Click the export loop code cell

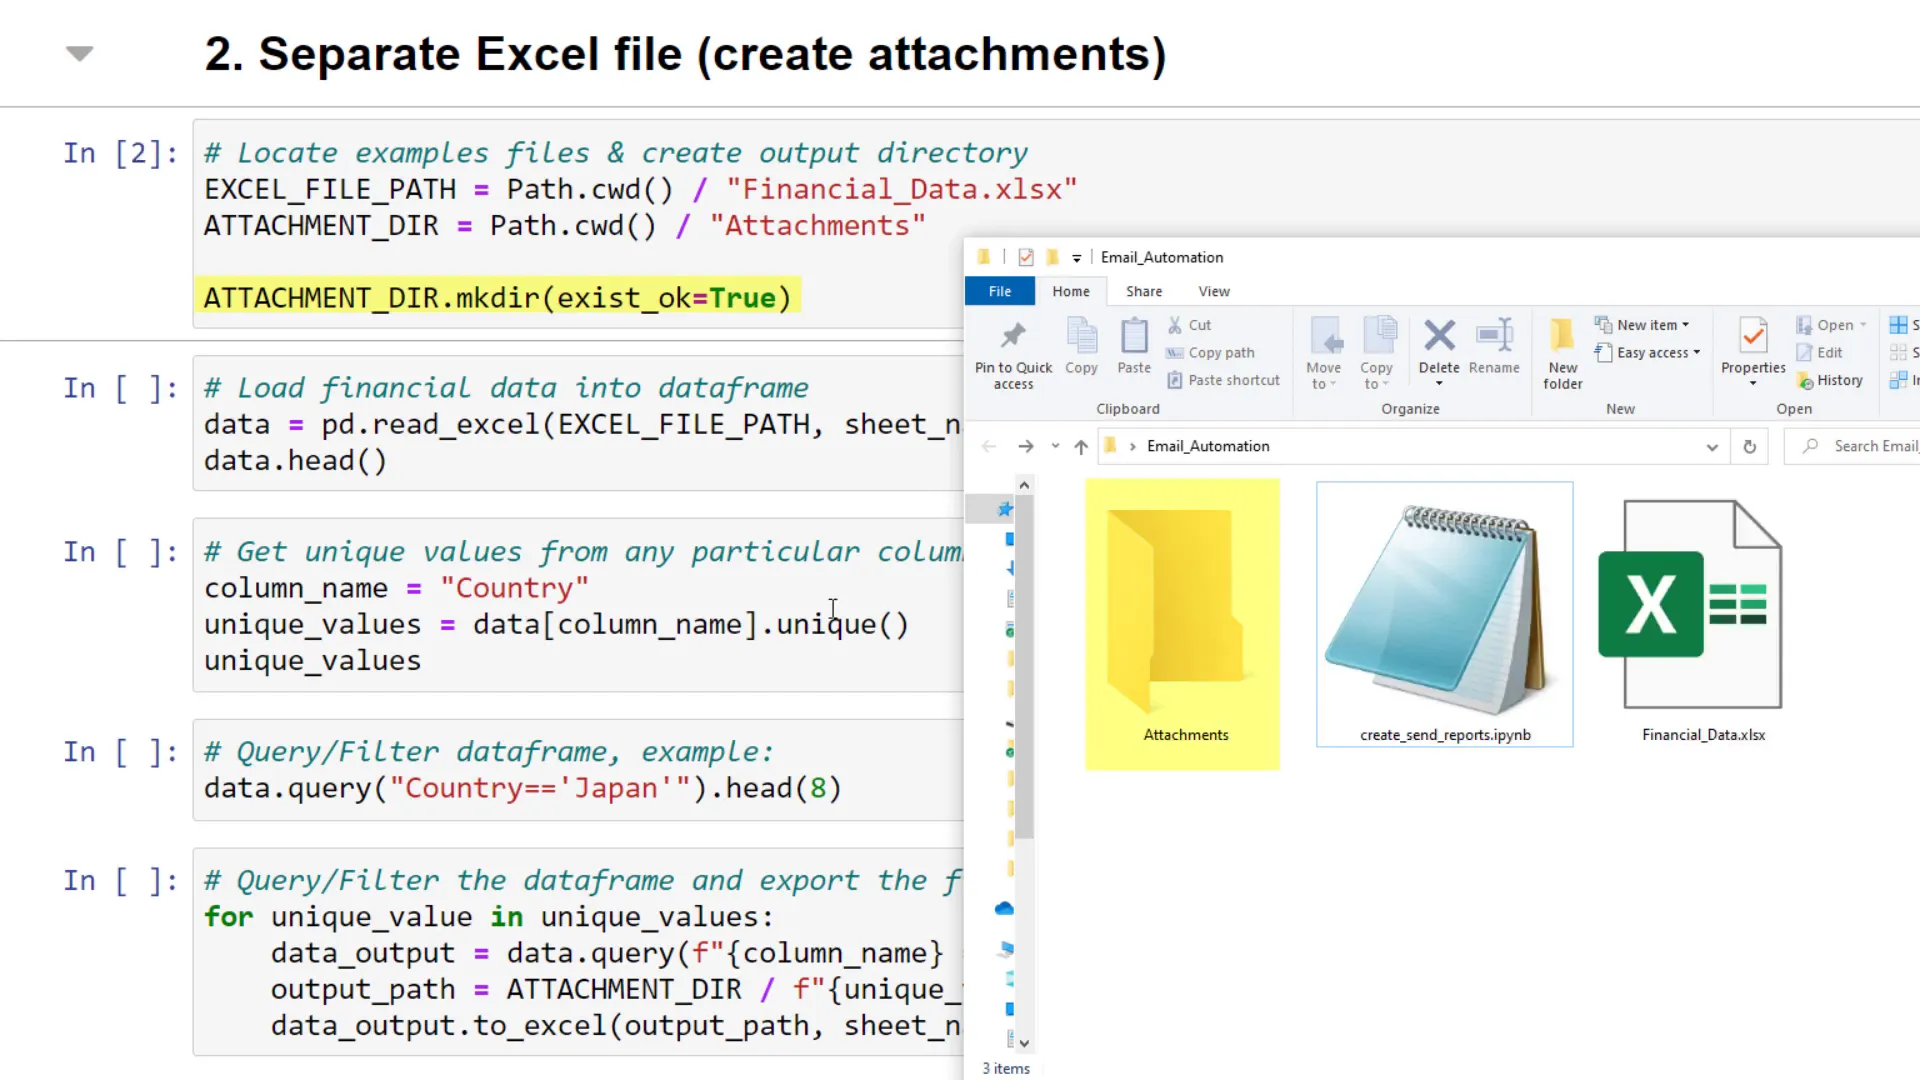578,952
